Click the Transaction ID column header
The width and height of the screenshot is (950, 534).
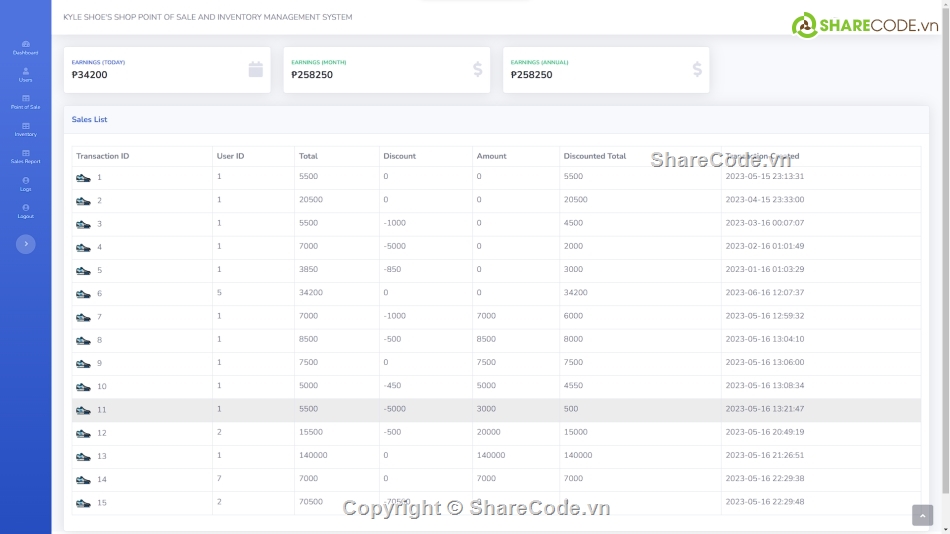tap(103, 156)
